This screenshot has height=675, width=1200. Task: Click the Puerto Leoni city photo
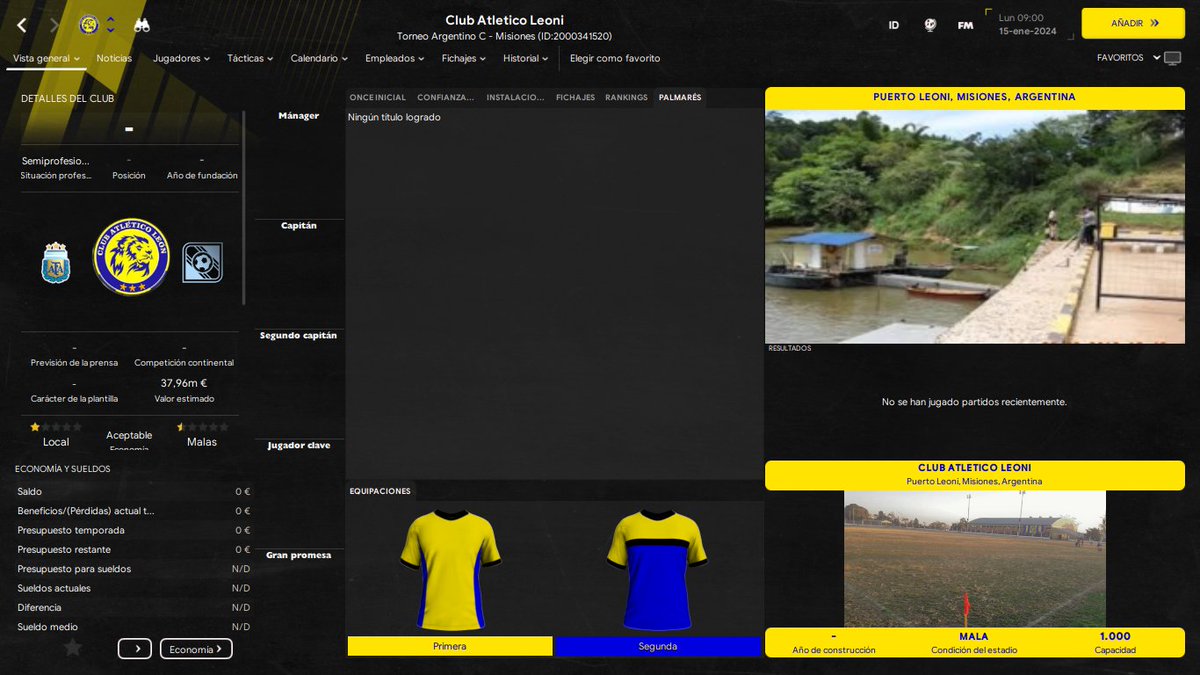click(x=975, y=226)
